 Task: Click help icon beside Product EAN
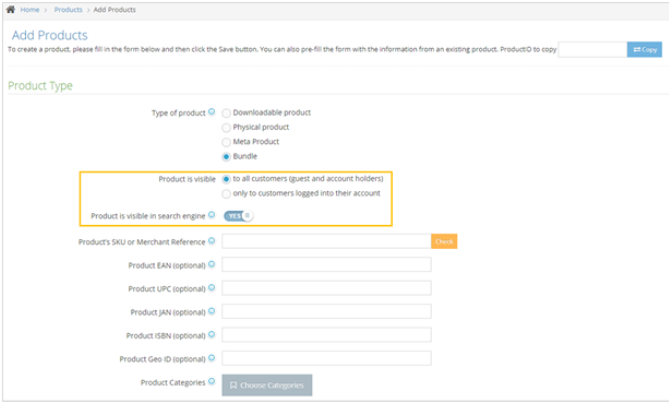[212, 265]
